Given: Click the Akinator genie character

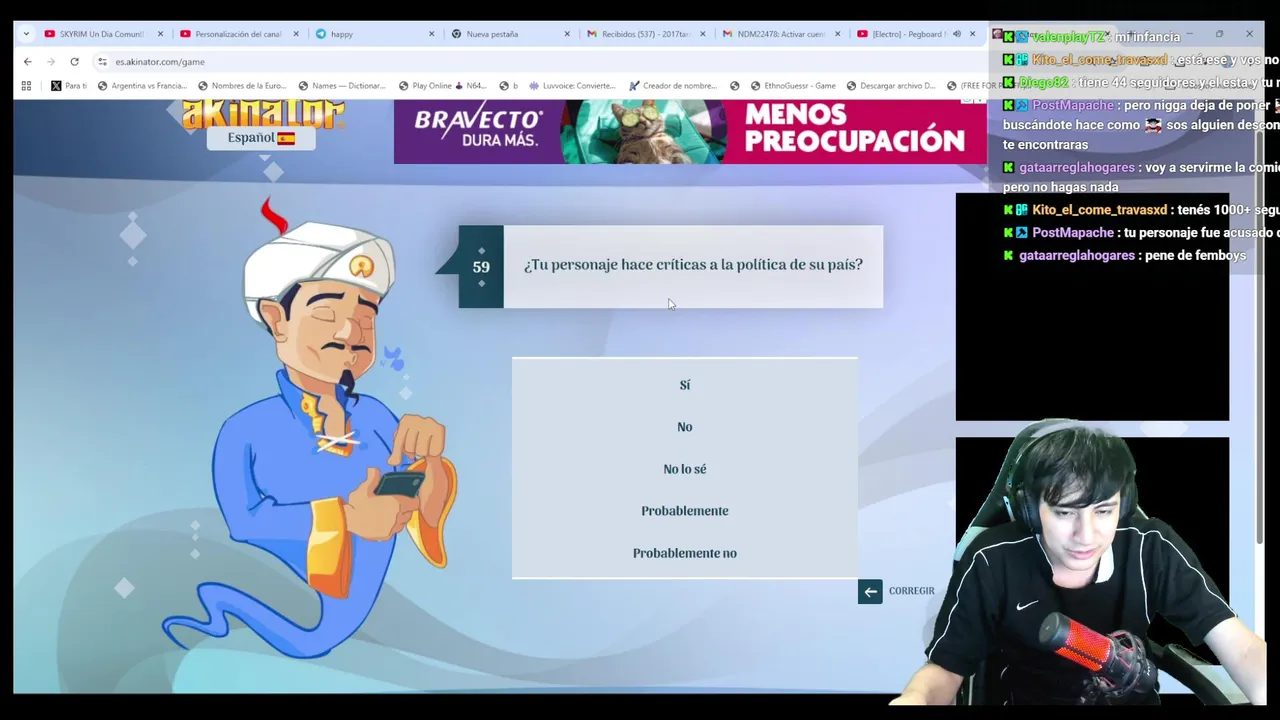Looking at the screenshot, I should (x=320, y=430).
